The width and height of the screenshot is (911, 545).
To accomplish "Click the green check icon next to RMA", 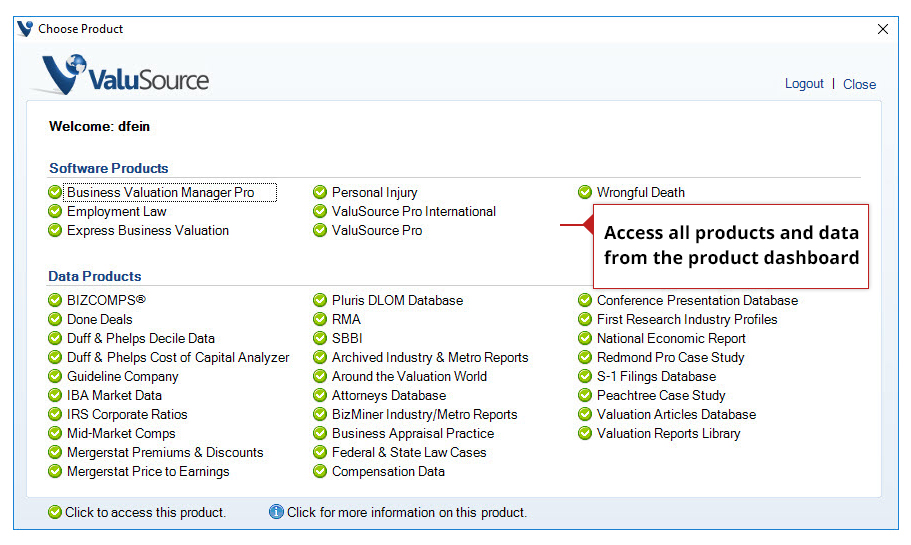I will click(320, 319).
